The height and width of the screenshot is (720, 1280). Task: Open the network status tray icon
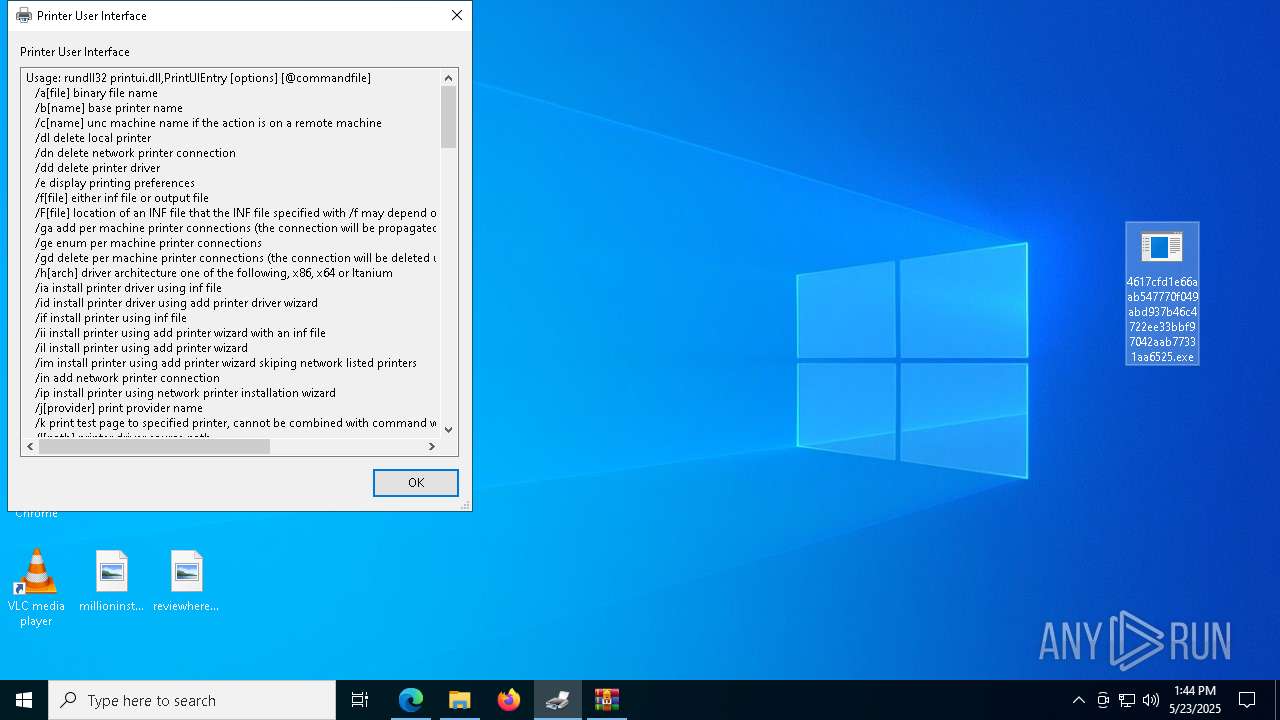coord(1127,700)
